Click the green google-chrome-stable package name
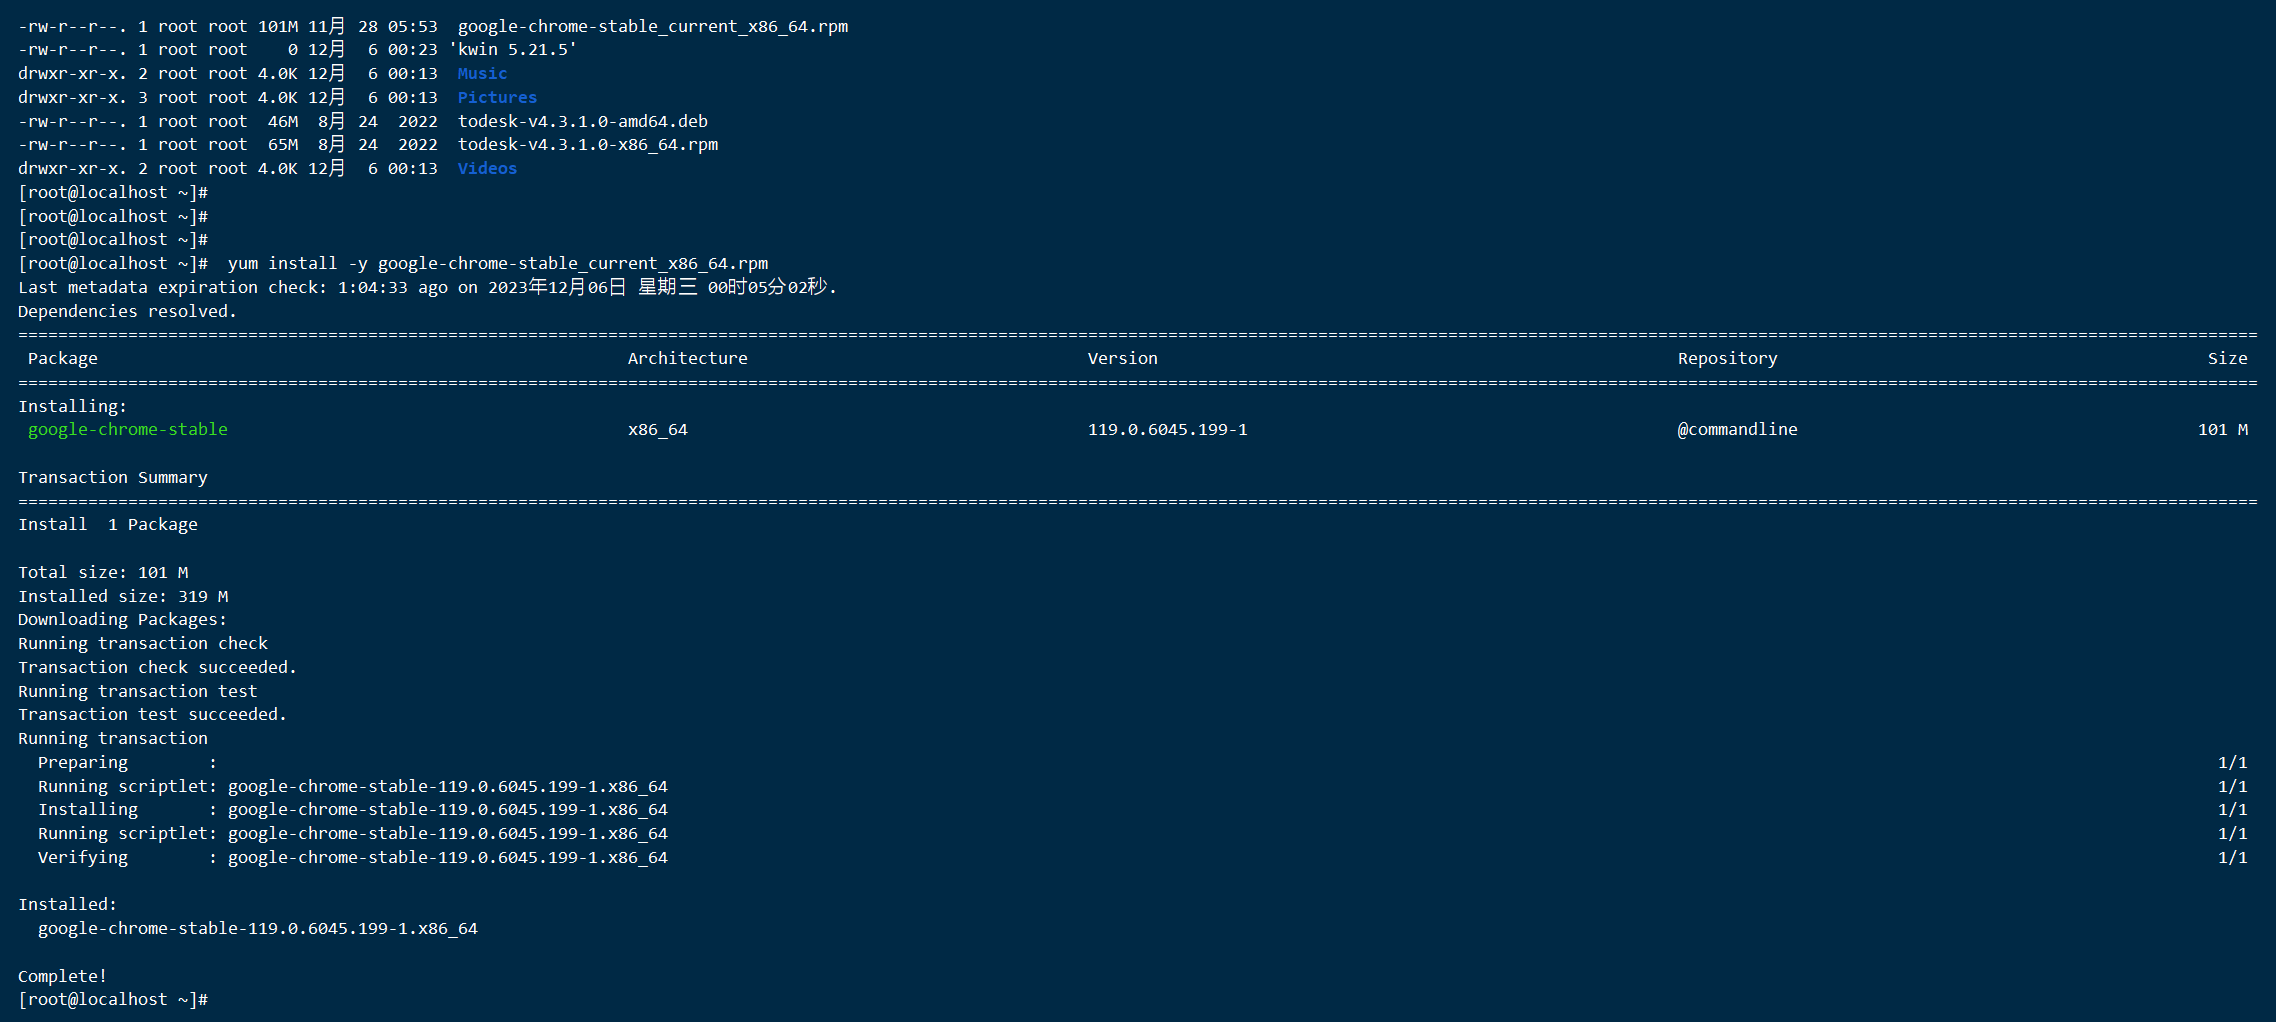The width and height of the screenshot is (2276, 1022). click(x=128, y=430)
